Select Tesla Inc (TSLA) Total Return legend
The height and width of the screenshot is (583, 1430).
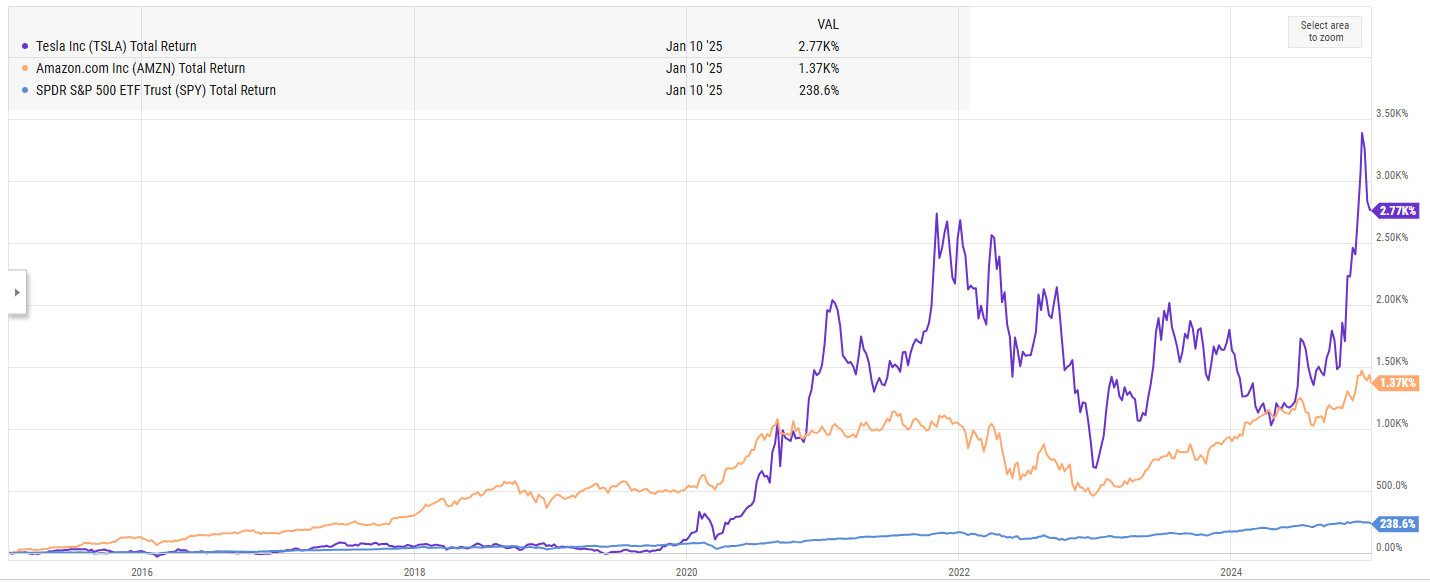click(x=115, y=46)
